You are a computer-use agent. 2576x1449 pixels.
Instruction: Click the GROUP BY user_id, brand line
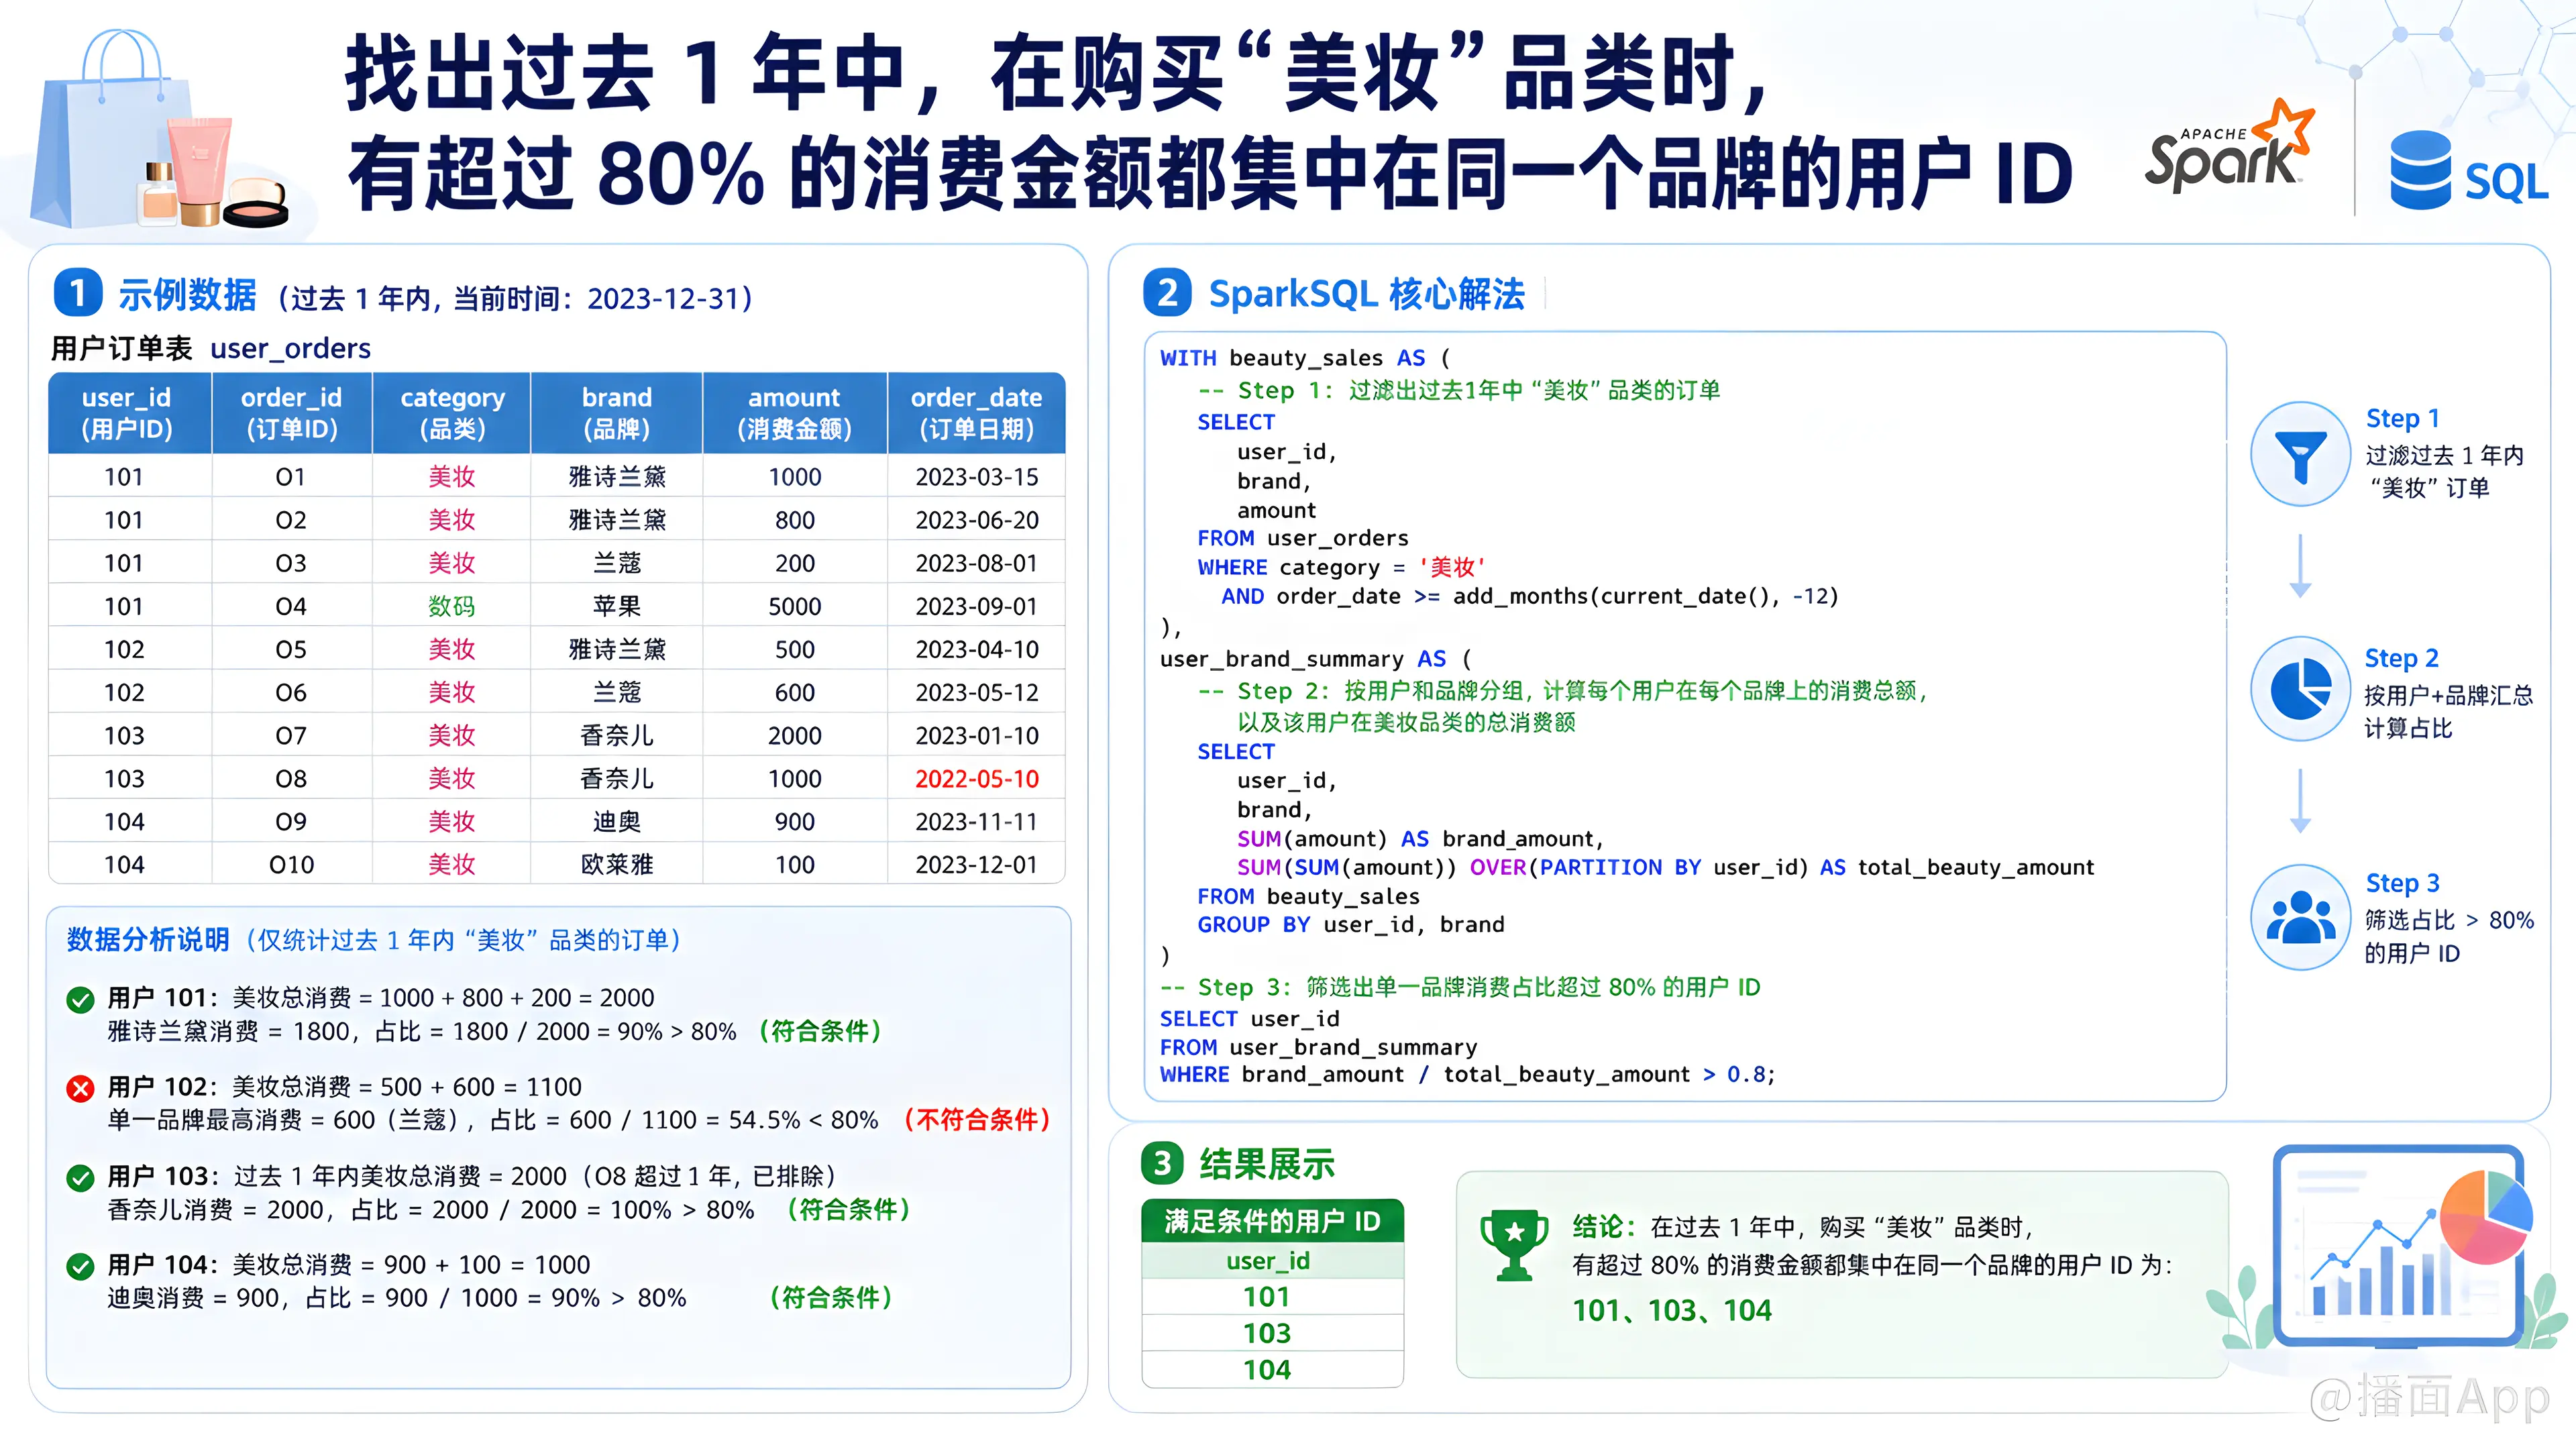click(1351, 925)
